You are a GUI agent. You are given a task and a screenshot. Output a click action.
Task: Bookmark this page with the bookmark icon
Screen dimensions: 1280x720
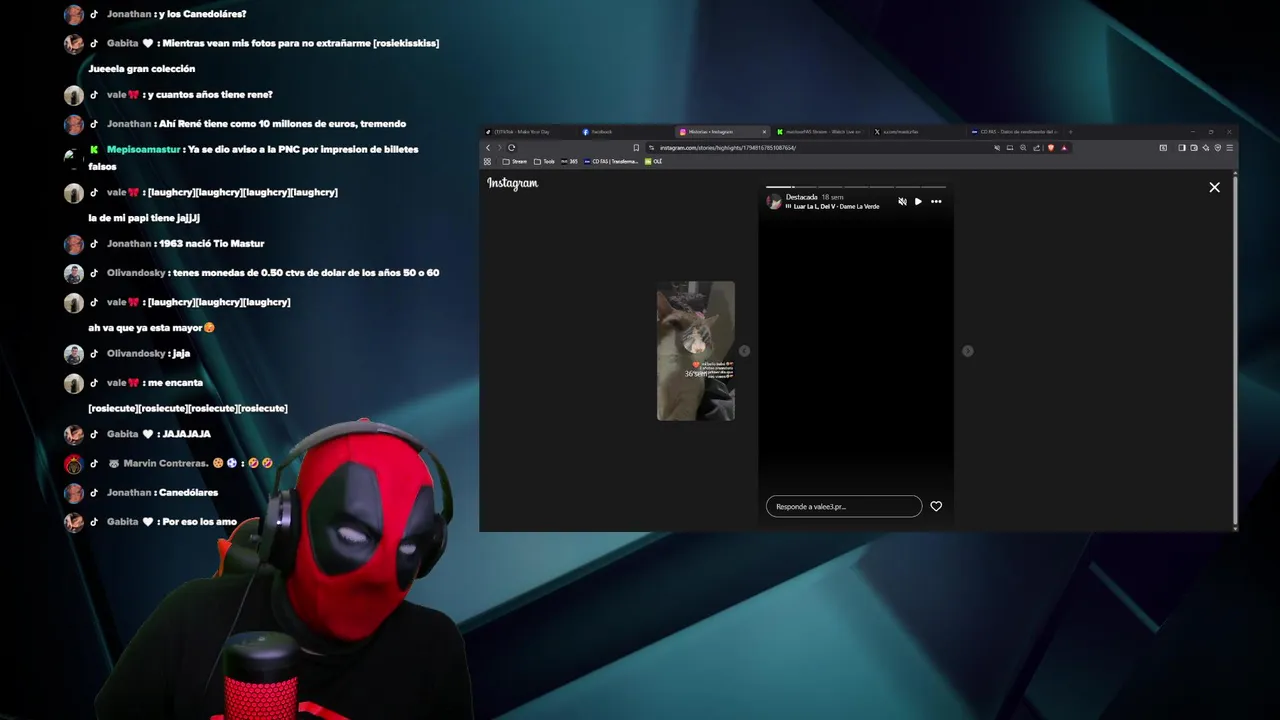tap(636, 148)
